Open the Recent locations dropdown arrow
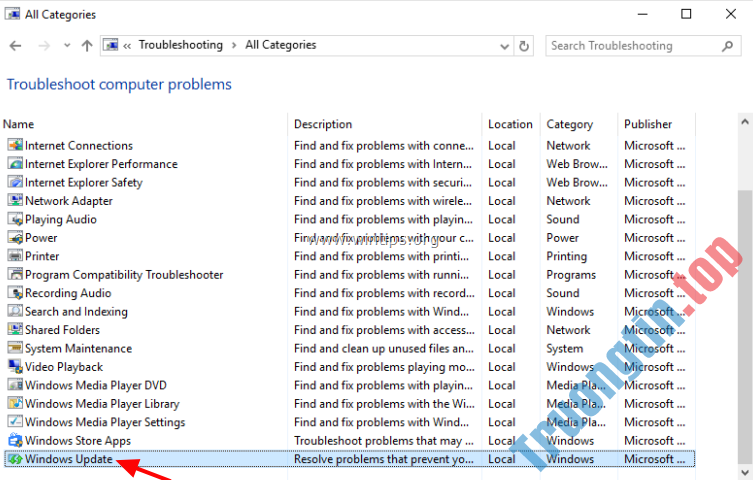 coord(67,46)
